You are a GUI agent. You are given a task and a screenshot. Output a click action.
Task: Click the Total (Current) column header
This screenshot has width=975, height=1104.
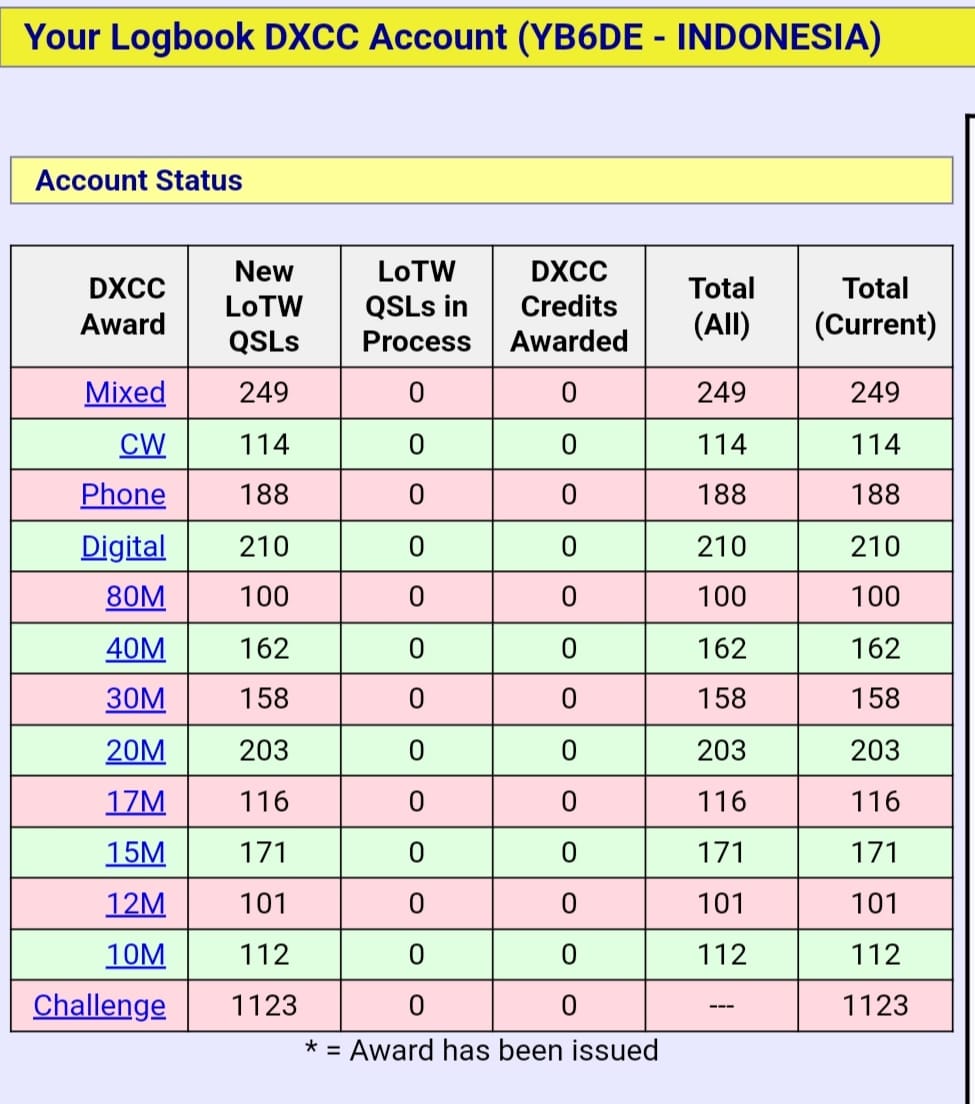coord(875,306)
